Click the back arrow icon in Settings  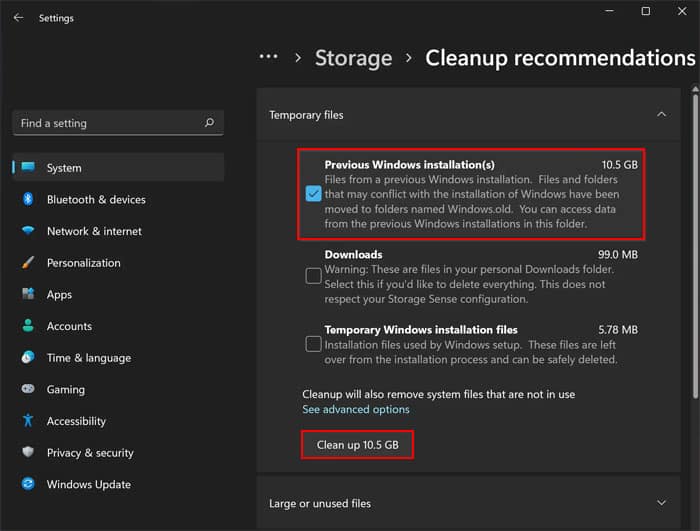pos(18,18)
